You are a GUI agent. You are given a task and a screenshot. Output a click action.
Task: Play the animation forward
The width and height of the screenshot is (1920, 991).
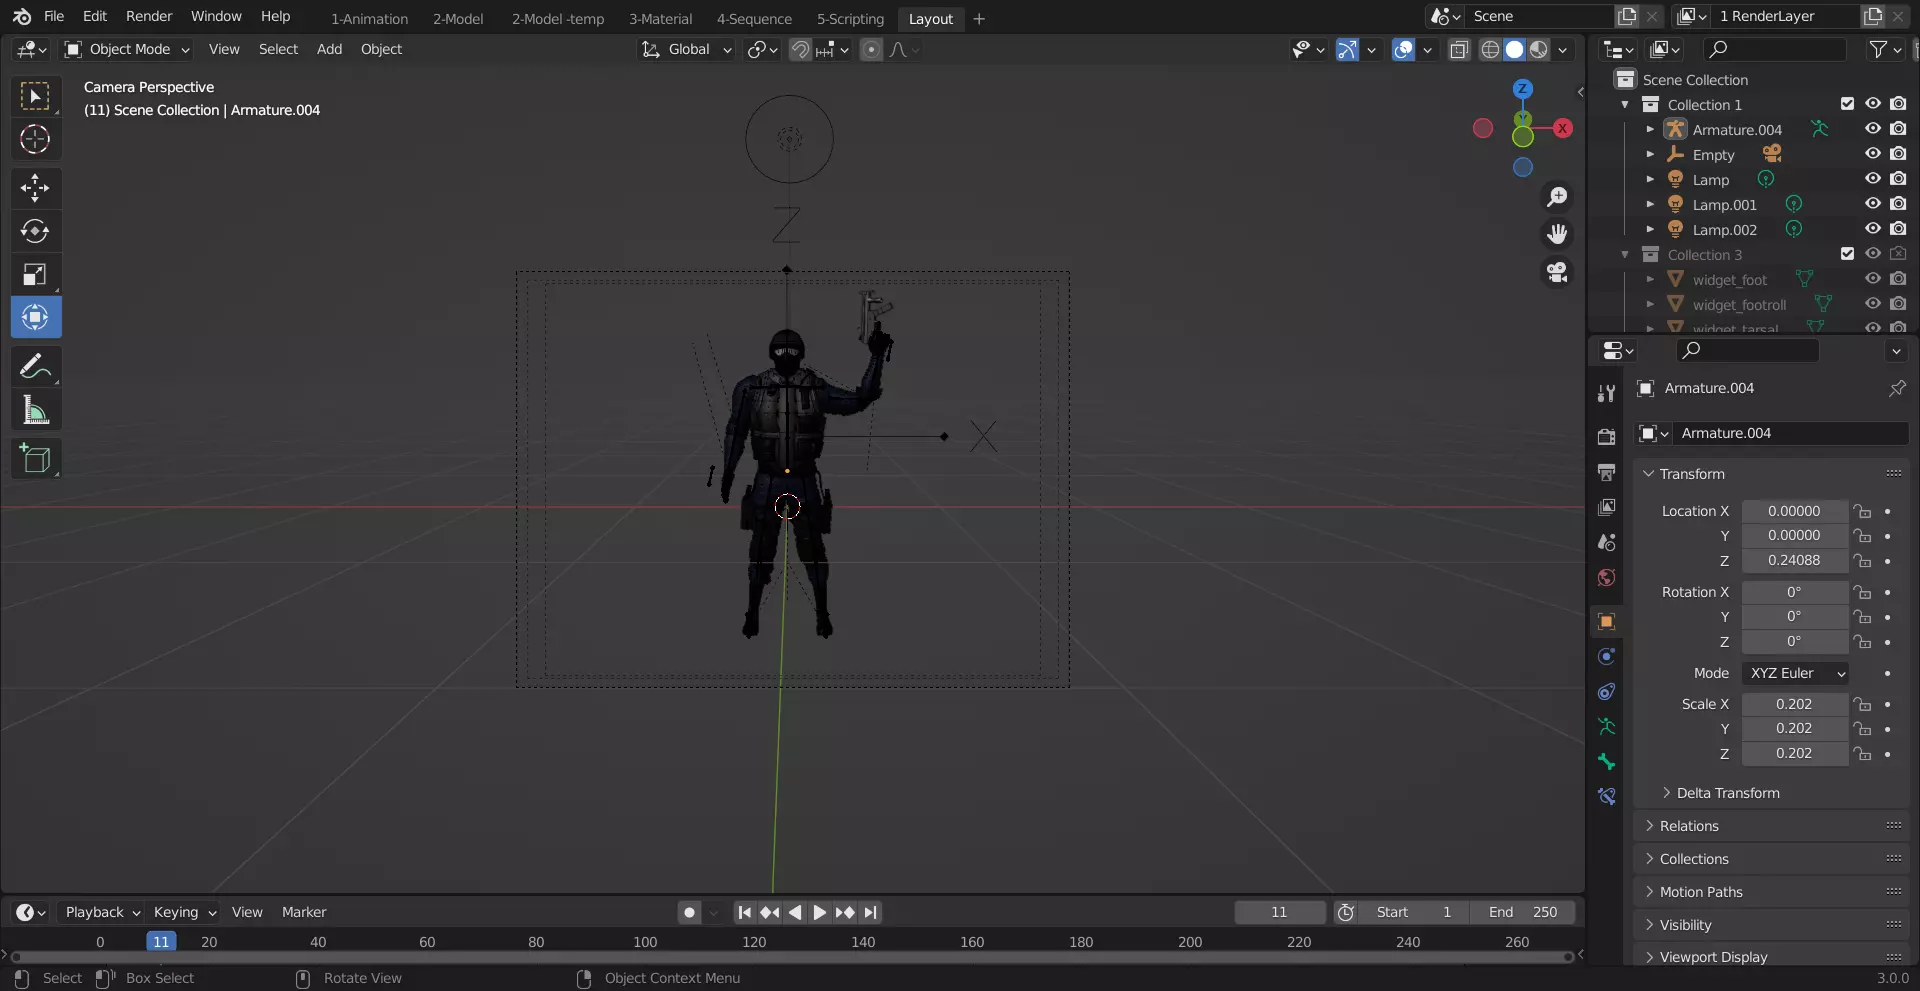point(819,912)
